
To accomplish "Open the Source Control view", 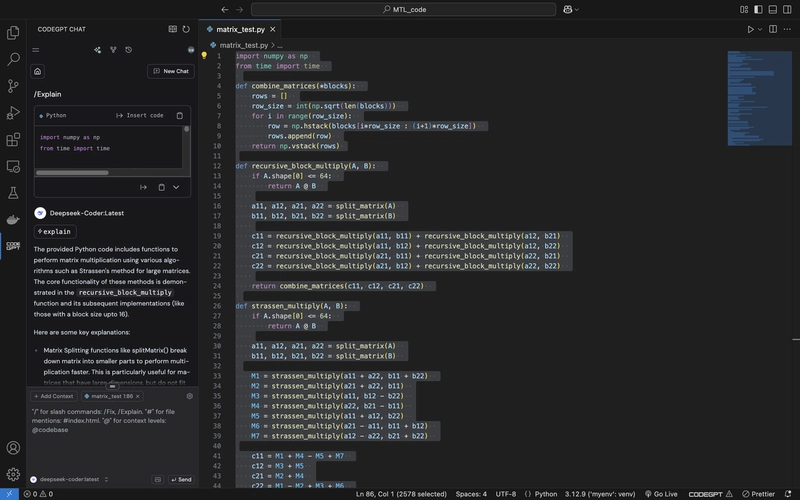I will (13, 86).
